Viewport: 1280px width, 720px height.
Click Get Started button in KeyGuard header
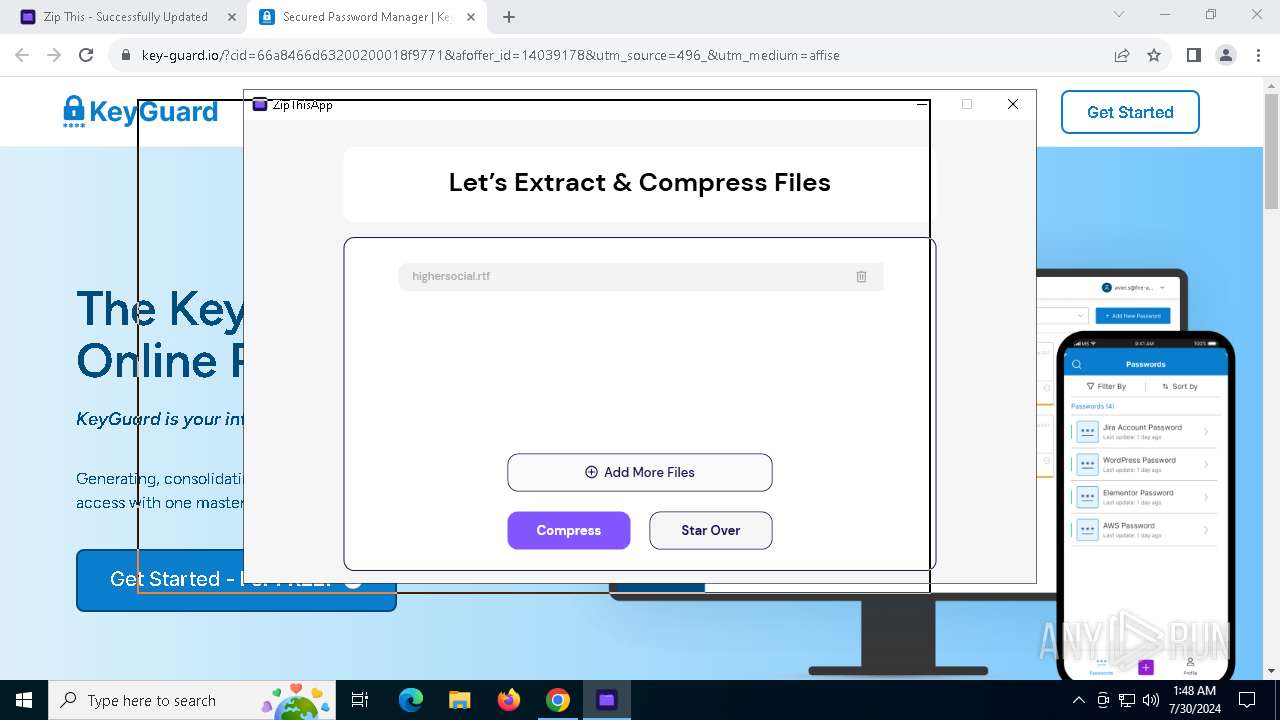1130,112
